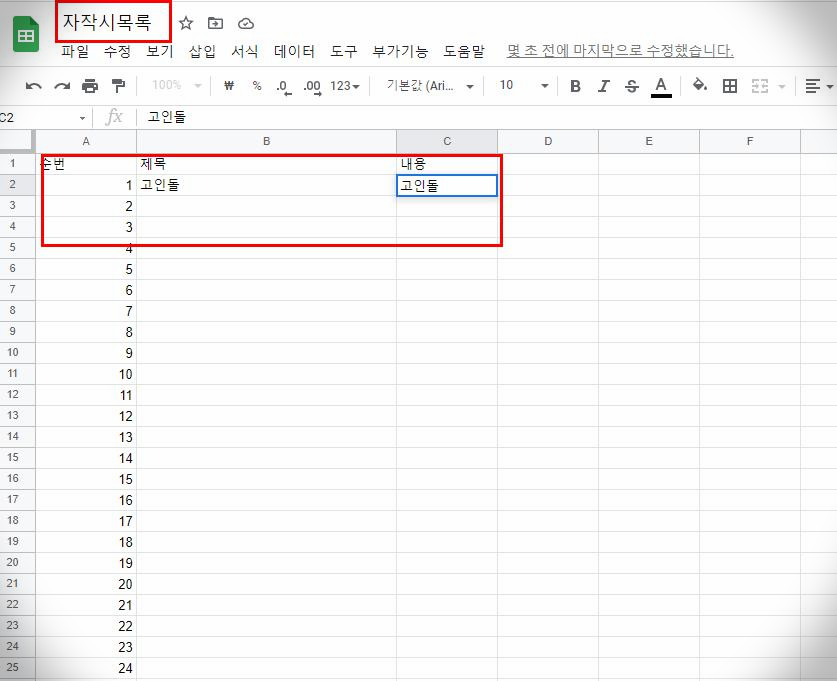Undo the last action
Screen dimensions: 837x681
[x=34, y=86]
